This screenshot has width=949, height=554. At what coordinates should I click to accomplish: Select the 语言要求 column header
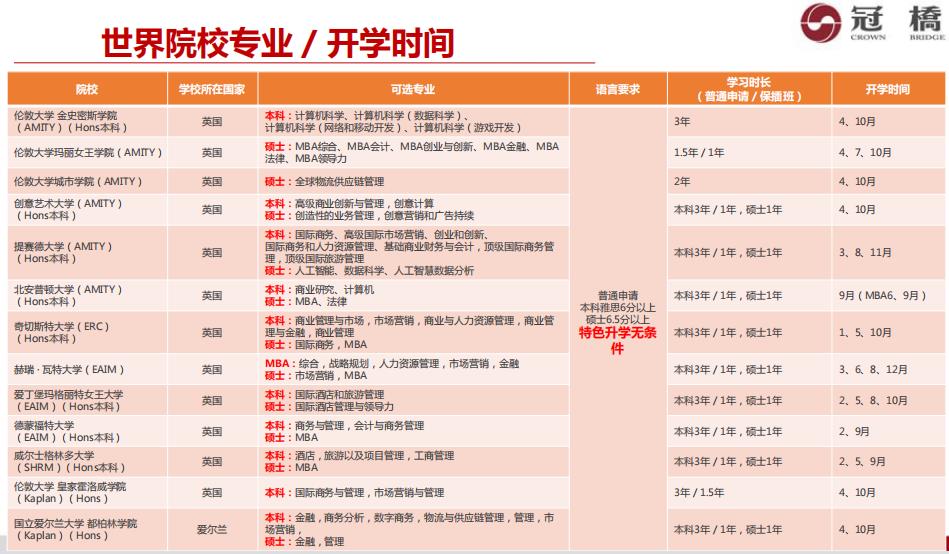coord(618,89)
